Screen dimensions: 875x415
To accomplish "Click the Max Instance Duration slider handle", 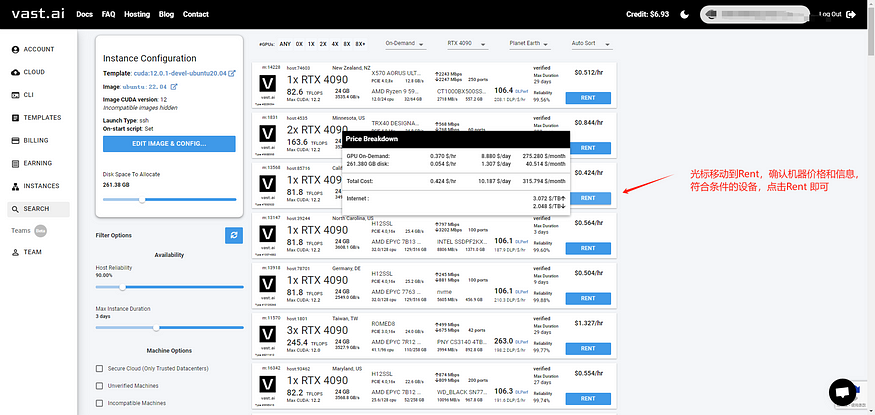I will point(156,328).
